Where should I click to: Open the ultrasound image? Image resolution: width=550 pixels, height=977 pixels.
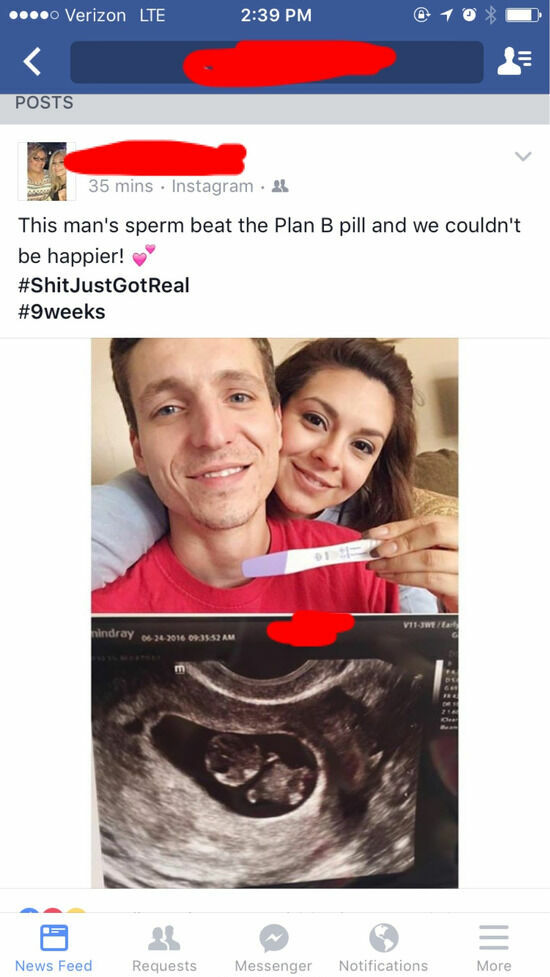coord(275,751)
